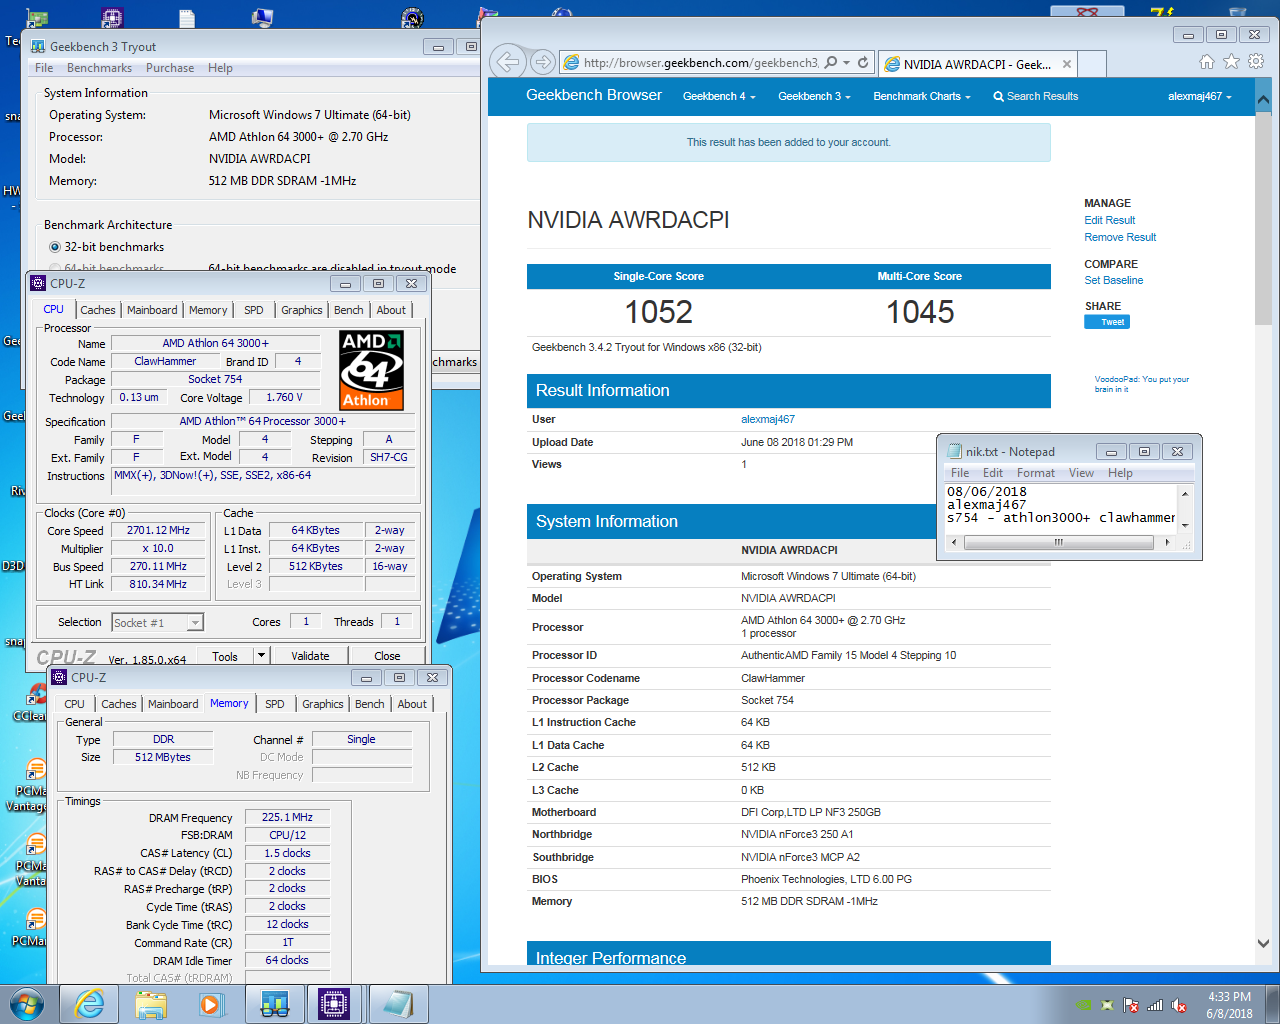This screenshot has width=1280, height=1024.
Task: Click AMD Athlon 64 logo in CPU-Z
Action: (371, 371)
